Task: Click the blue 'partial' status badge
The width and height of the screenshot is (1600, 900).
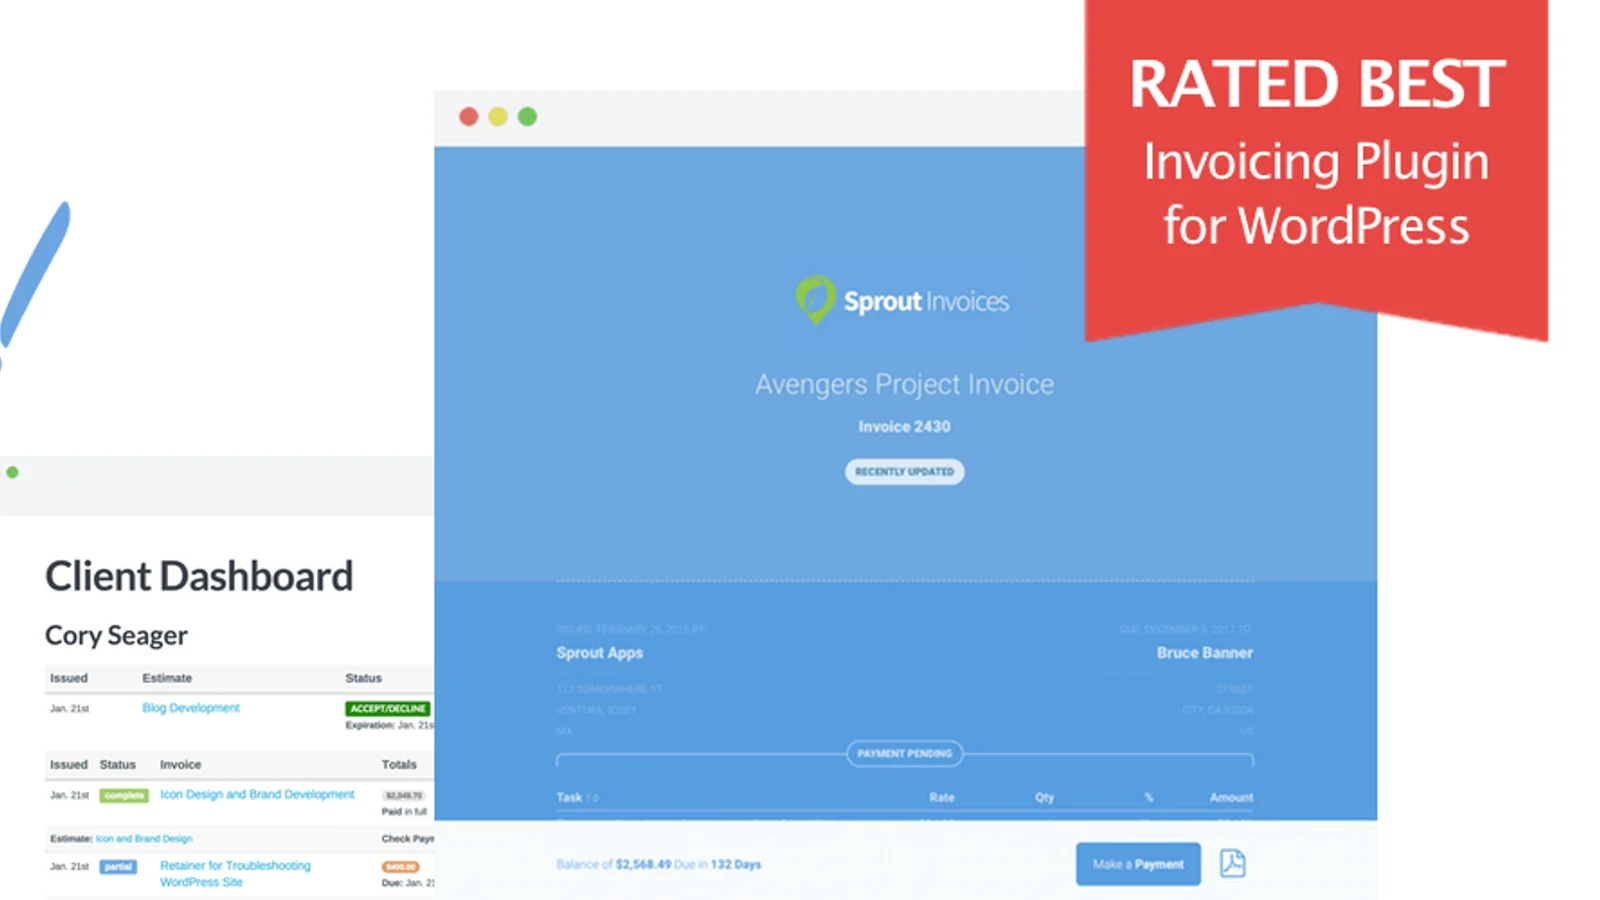Action: point(118,867)
